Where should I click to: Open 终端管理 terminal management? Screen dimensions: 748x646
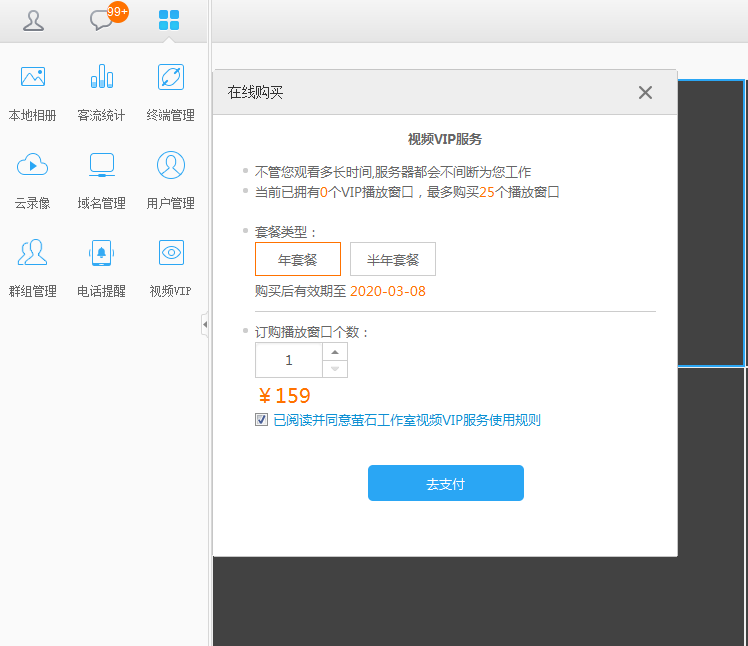tap(170, 77)
